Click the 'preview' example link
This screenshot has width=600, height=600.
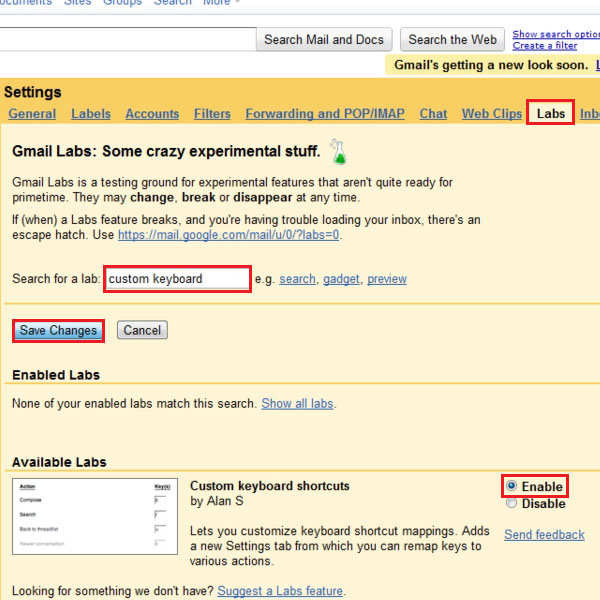pos(387,279)
